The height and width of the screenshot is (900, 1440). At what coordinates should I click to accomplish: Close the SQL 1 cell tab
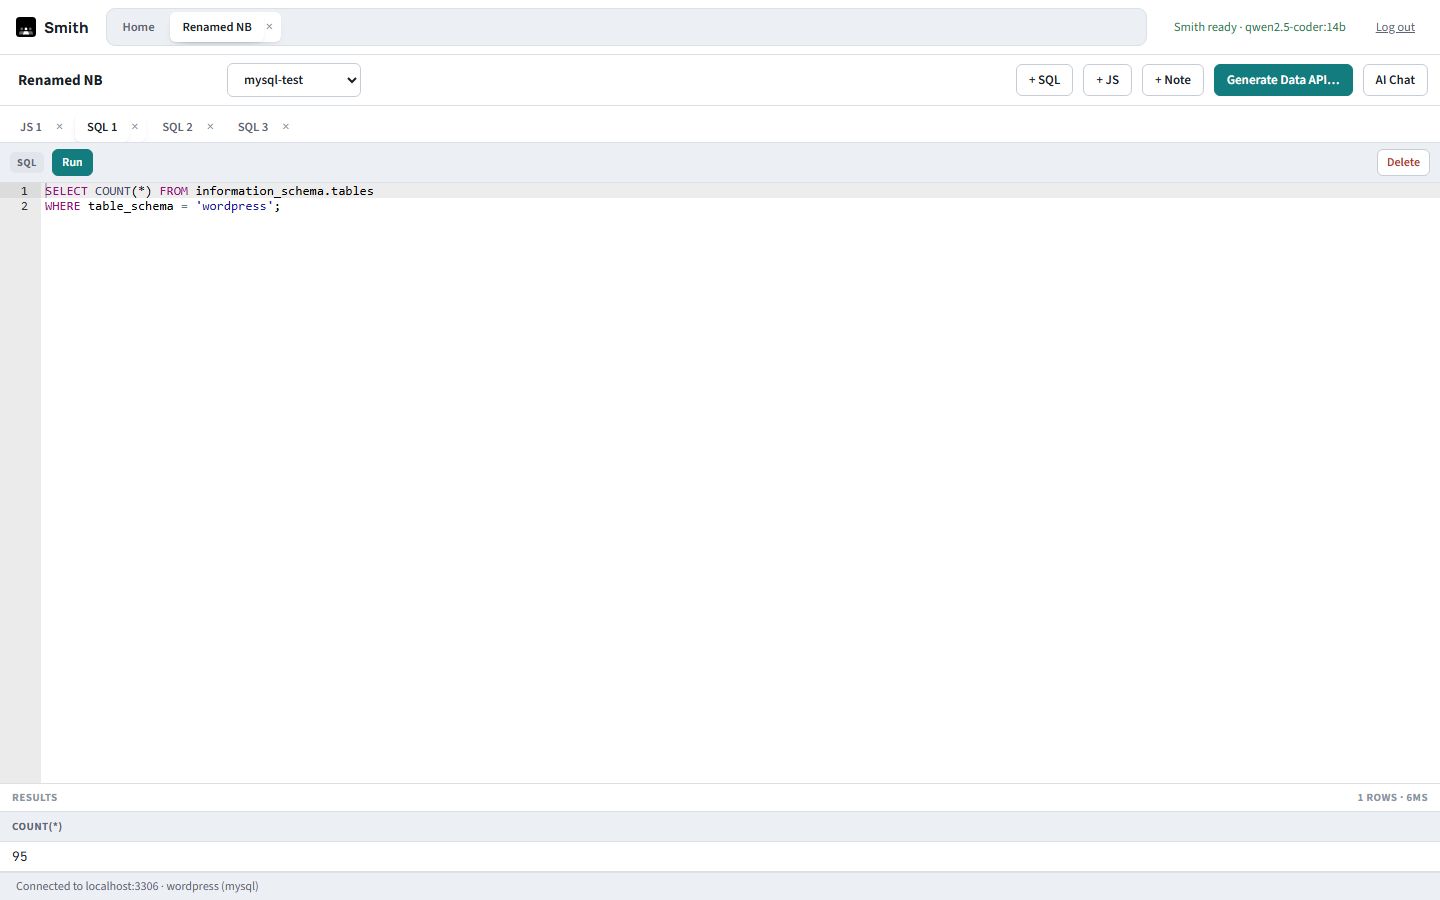135,127
